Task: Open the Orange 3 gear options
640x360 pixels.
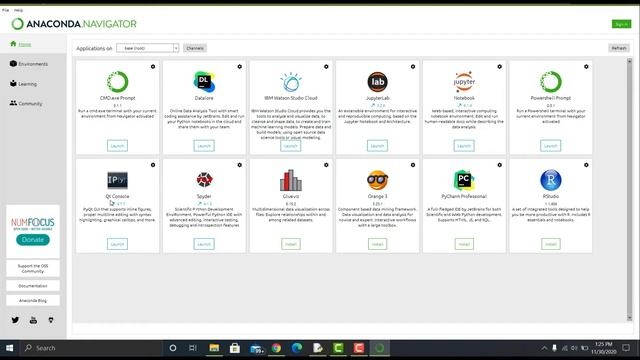Action: 413,165
